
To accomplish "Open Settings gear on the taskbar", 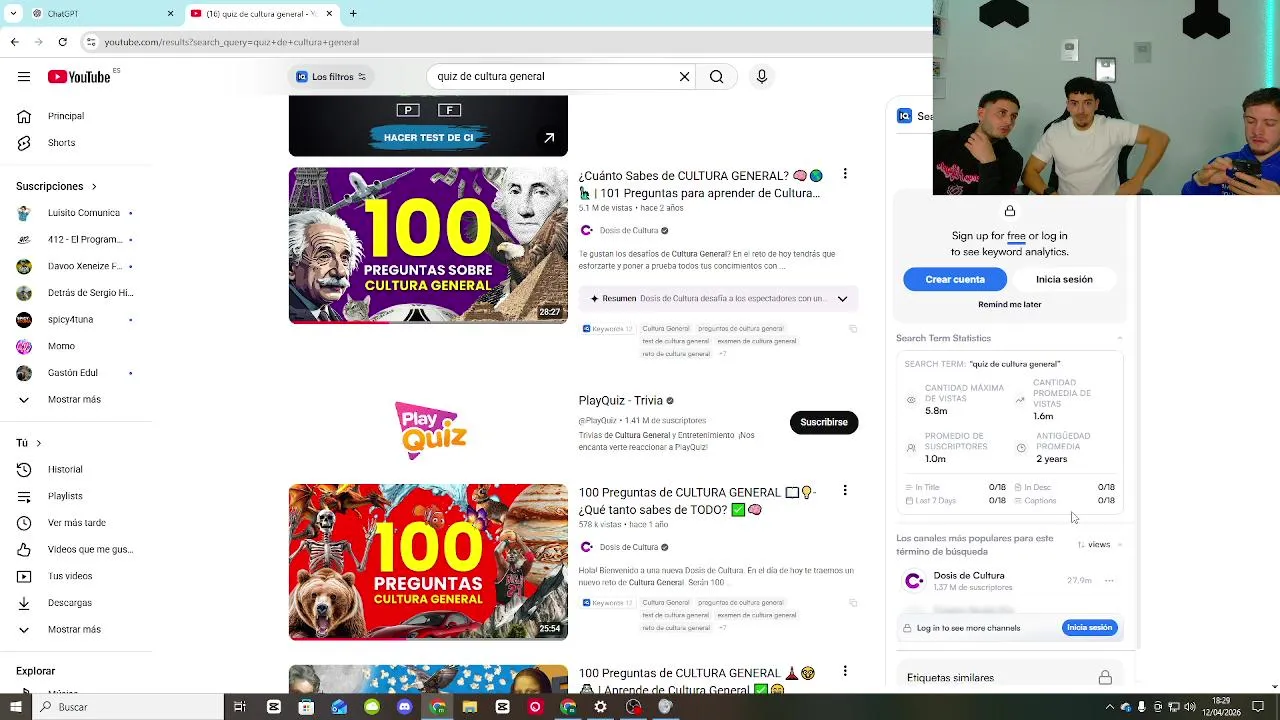I will 600,707.
